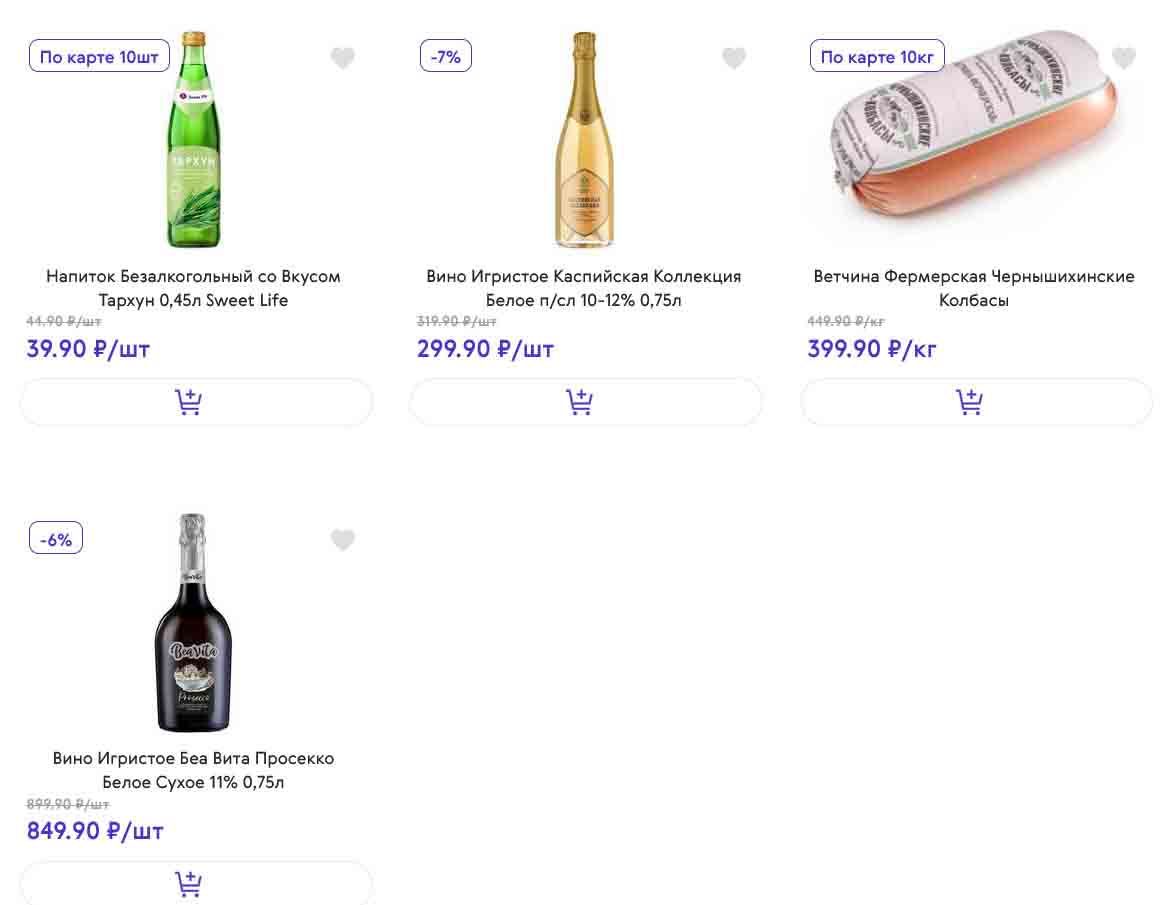
Task: View the dark Bea Vita bottle image
Action: [193, 622]
